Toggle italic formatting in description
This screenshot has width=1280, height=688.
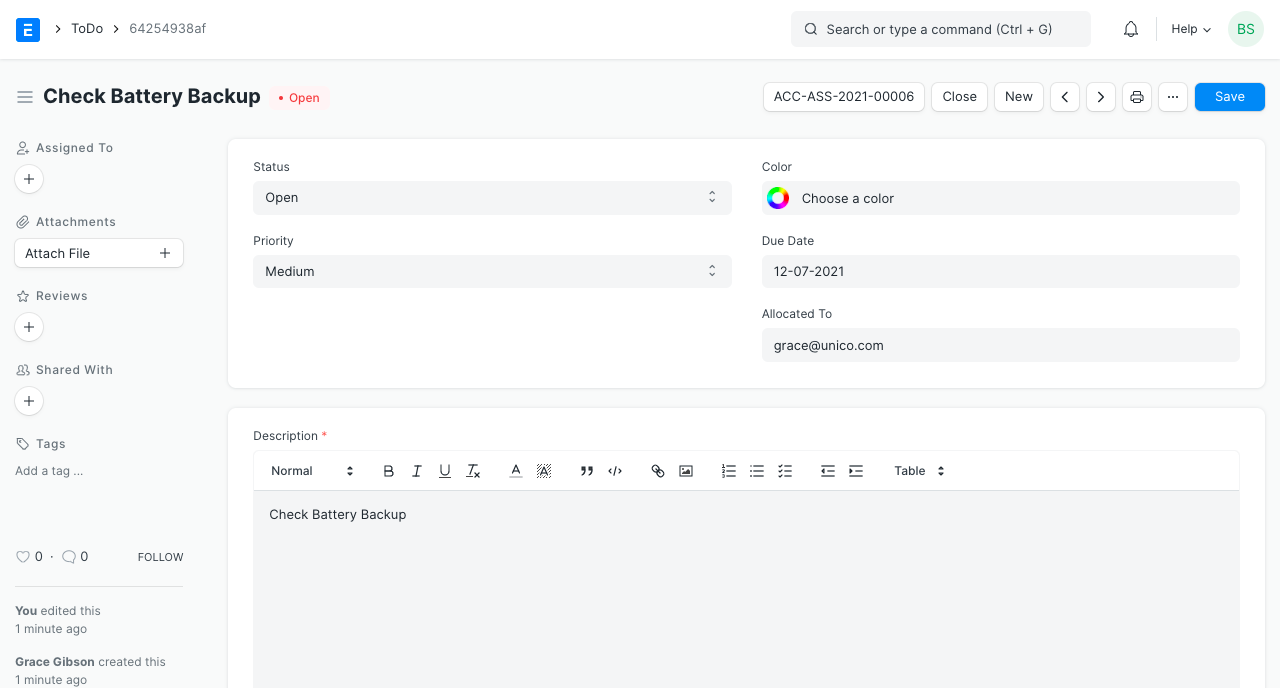[x=417, y=471]
